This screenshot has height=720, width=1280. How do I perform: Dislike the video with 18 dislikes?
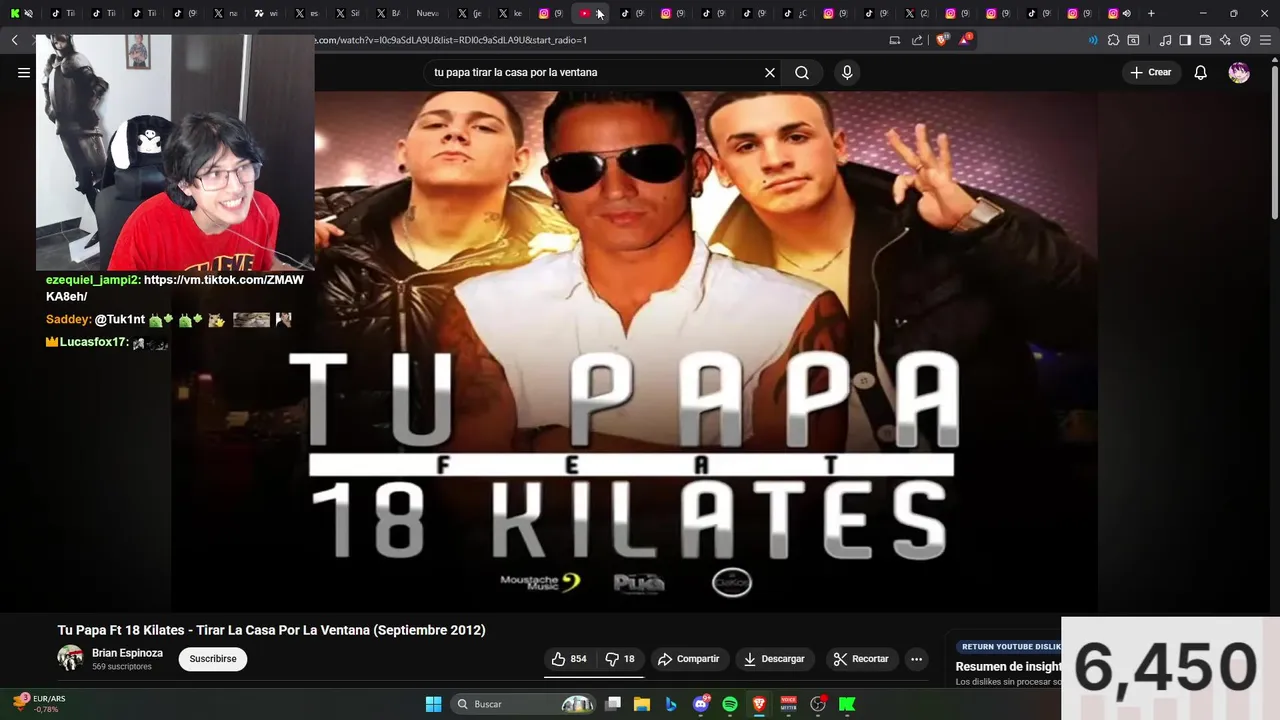coord(621,659)
